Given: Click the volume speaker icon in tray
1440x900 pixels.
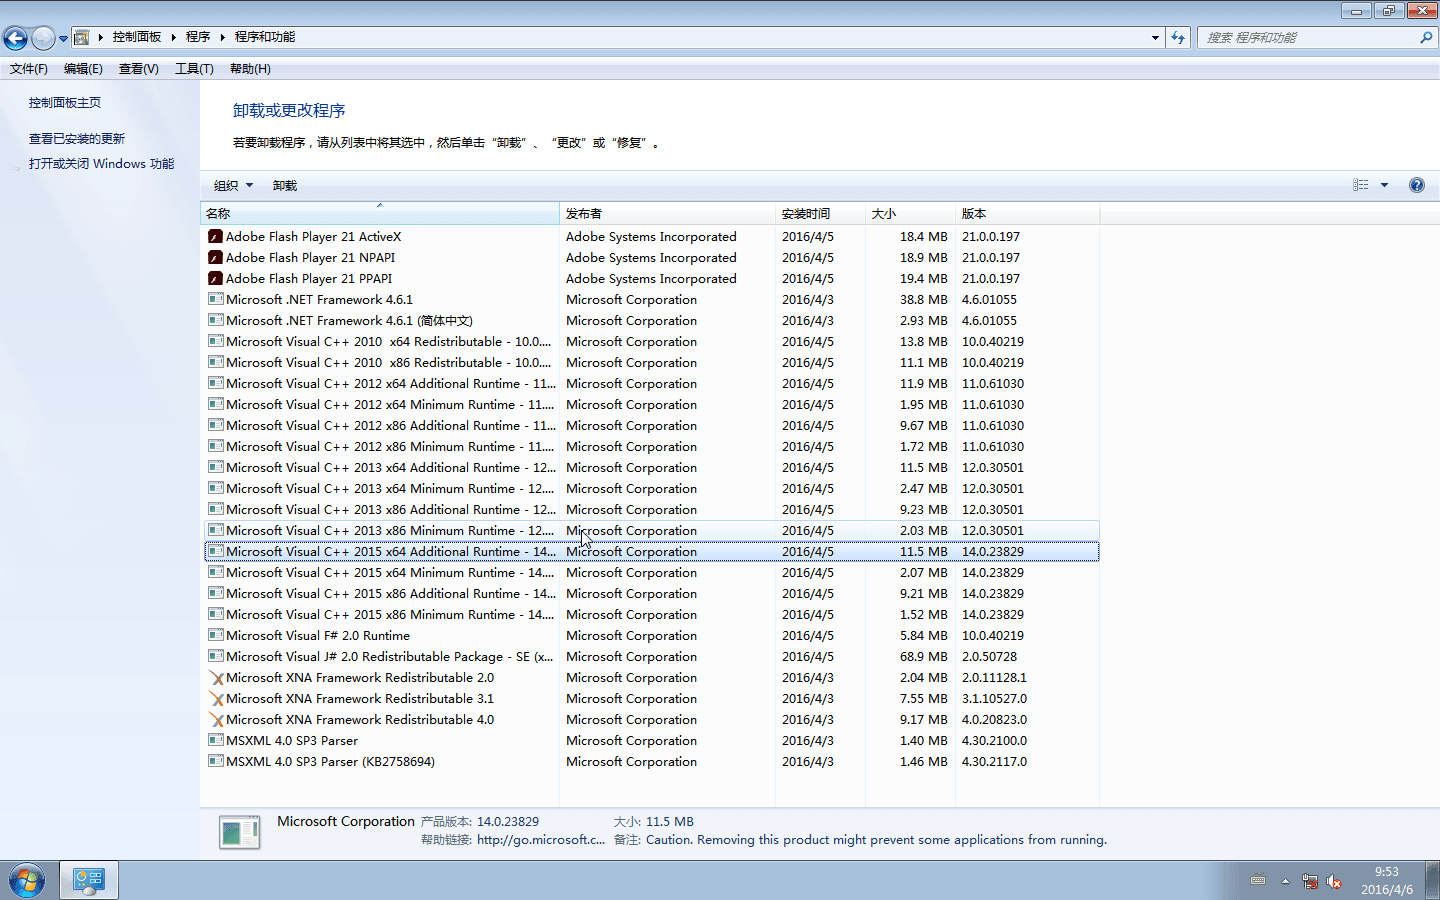Looking at the screenshot, I should tap(1333, 881).
